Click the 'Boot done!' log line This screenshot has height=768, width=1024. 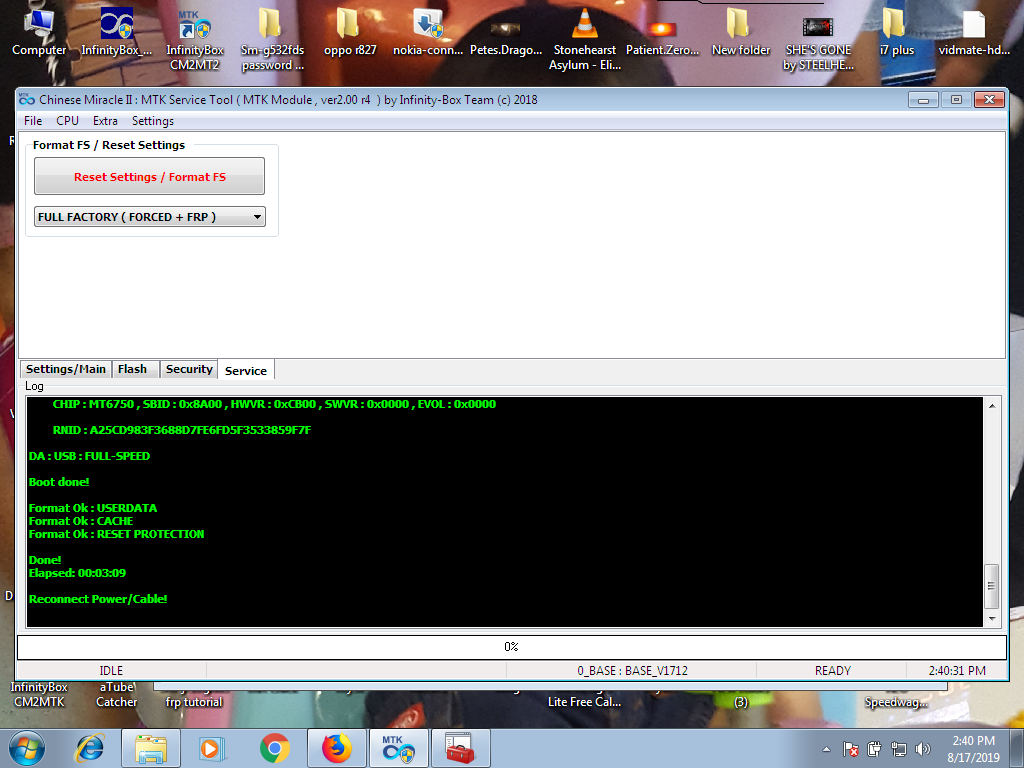59,482
